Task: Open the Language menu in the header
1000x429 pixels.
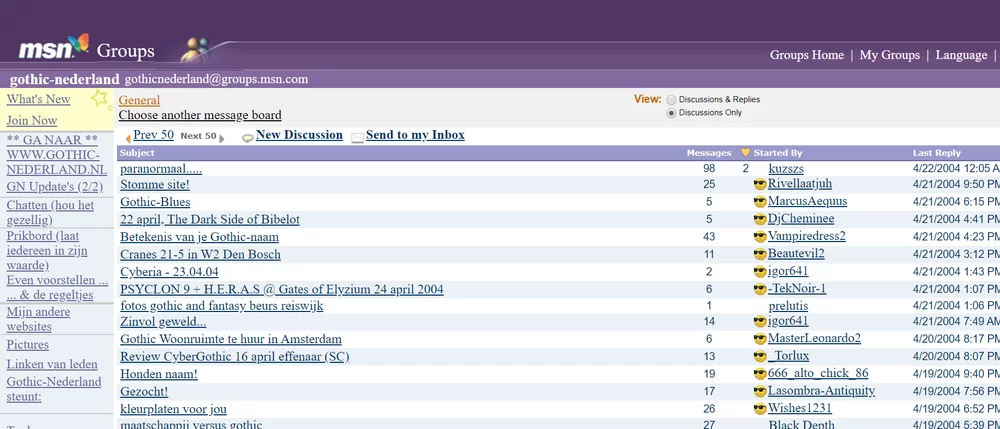Action: coord(961,55)
